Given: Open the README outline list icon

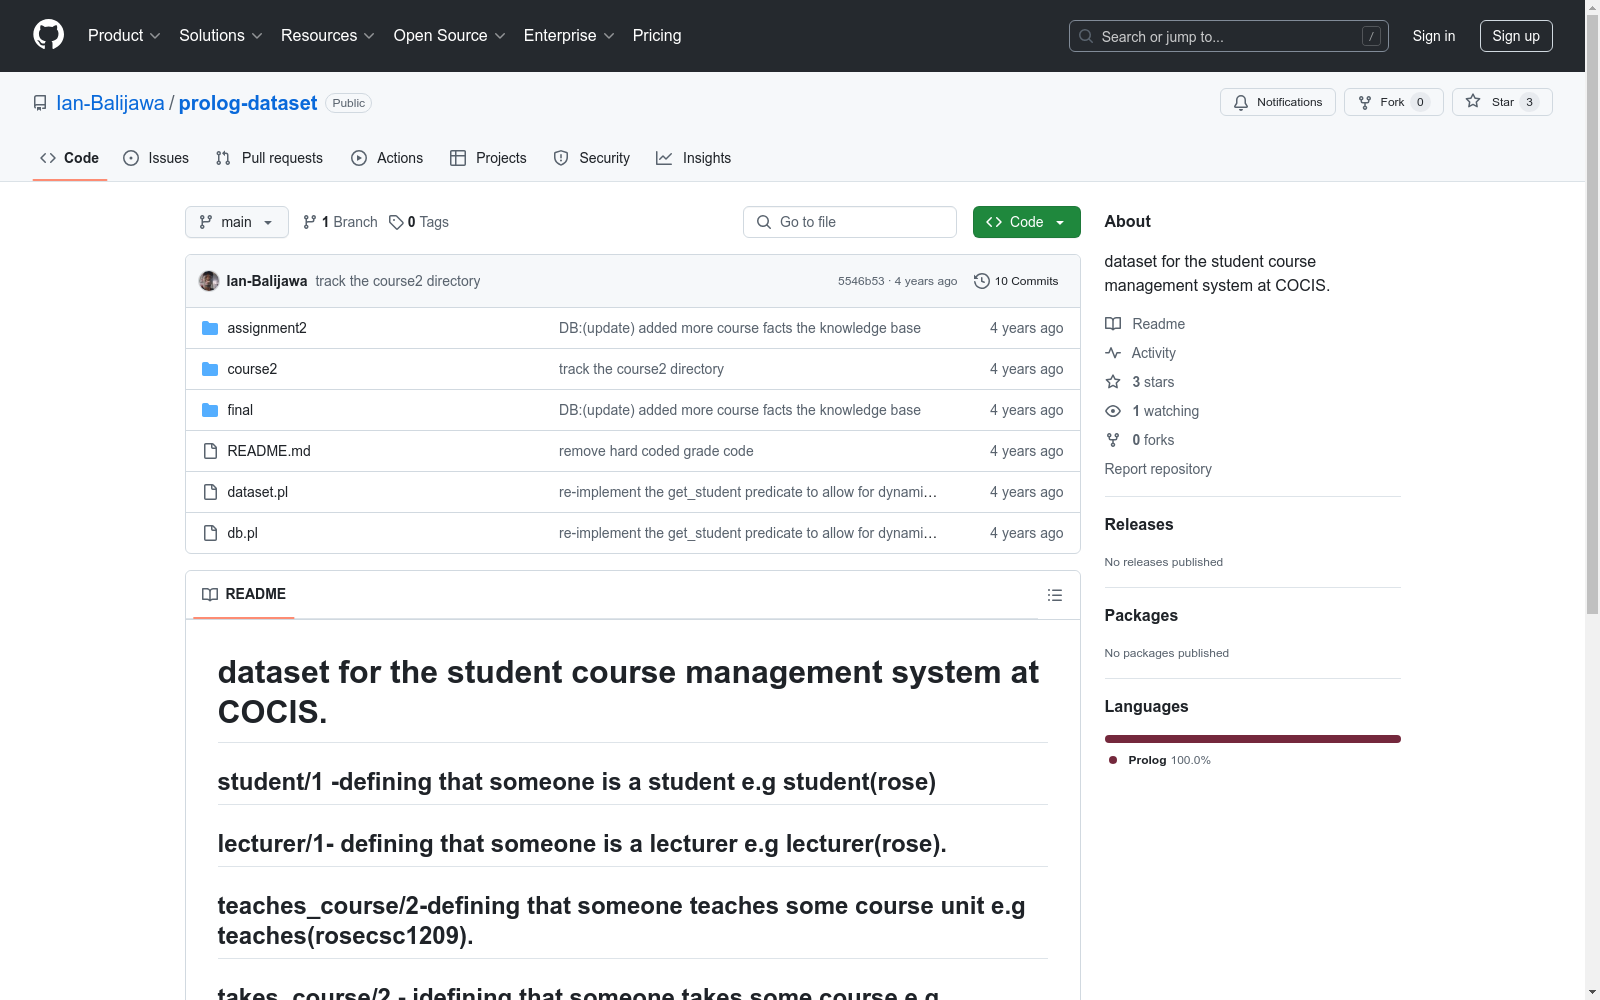Looking at the screenshot, I should tap(1055, 595).
